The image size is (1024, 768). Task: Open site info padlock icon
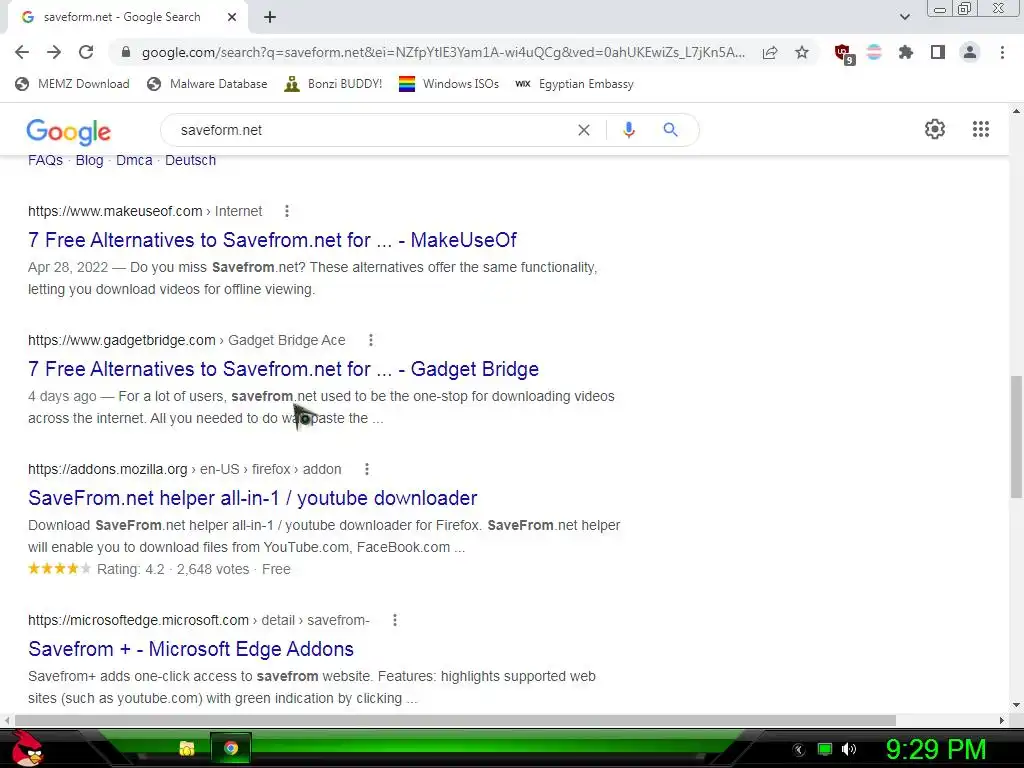126,52
